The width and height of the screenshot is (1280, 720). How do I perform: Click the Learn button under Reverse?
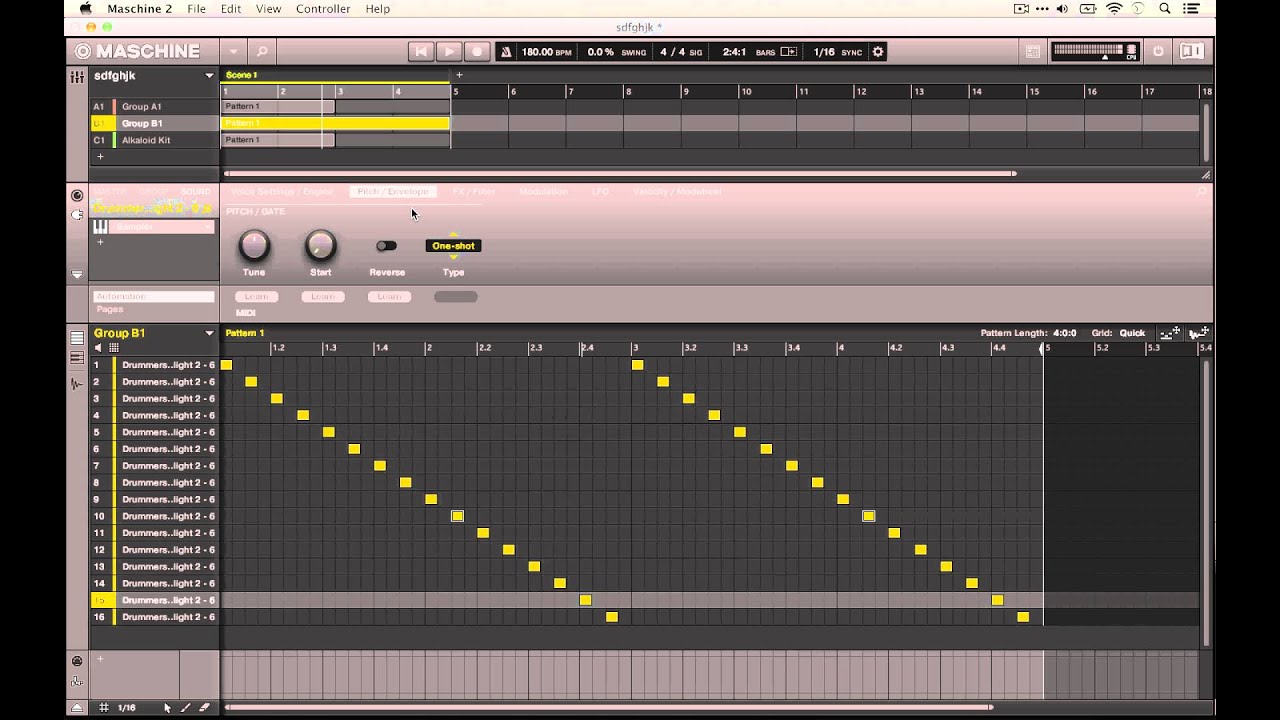[x=389, y=297]
